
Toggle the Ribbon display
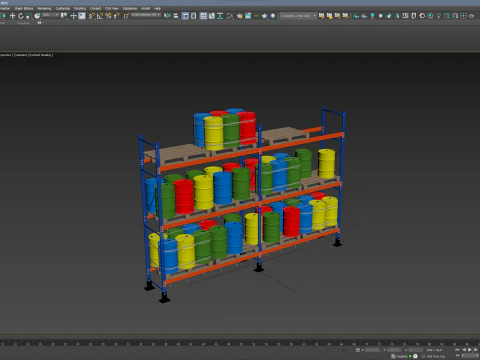(x=203, y=16)
